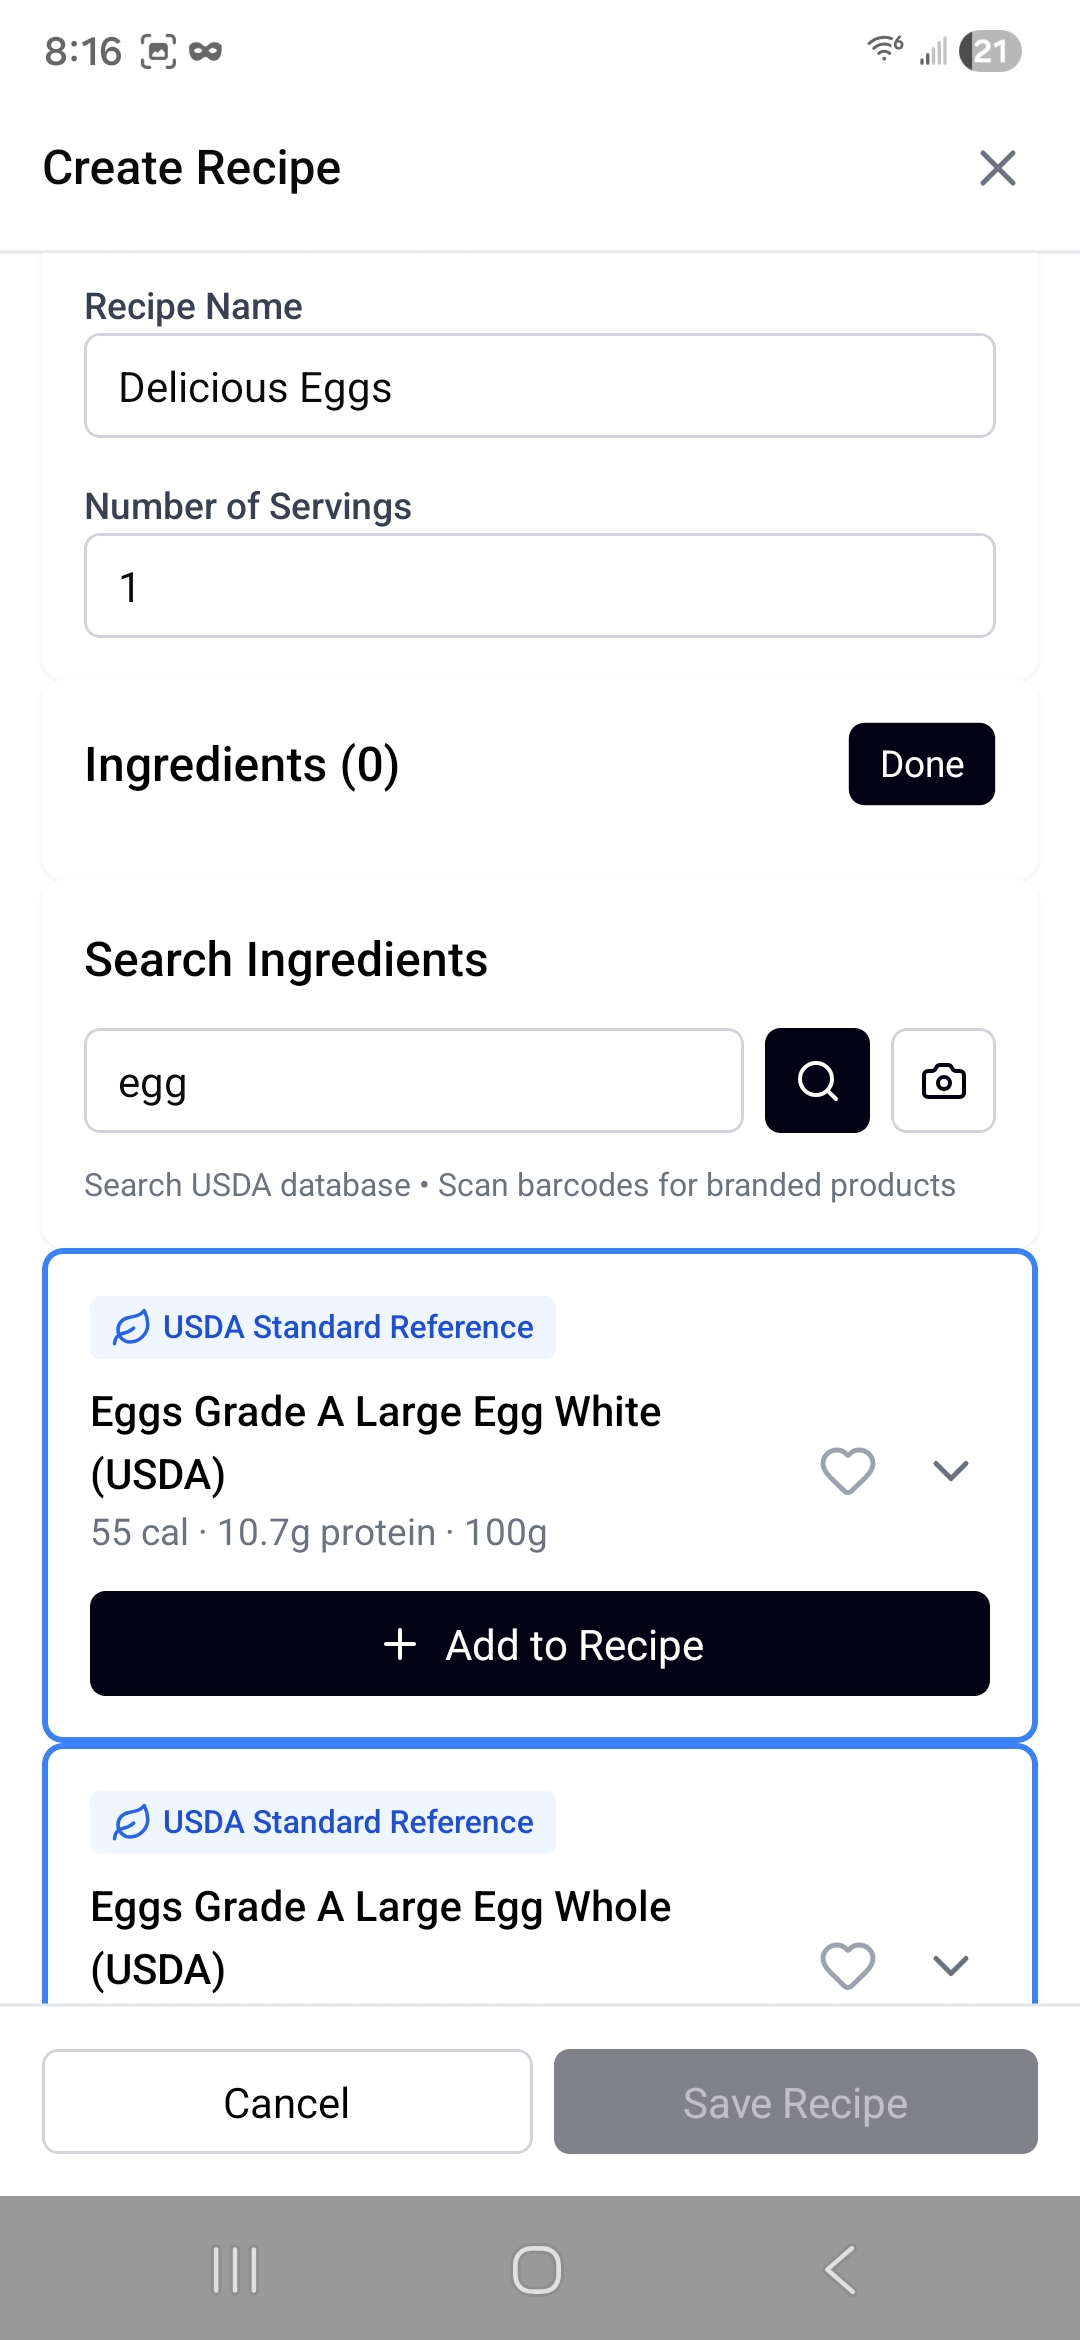Tap Egg Whole USDA Standard Reference badge

pyautogui.click(x=323, y=1822)
